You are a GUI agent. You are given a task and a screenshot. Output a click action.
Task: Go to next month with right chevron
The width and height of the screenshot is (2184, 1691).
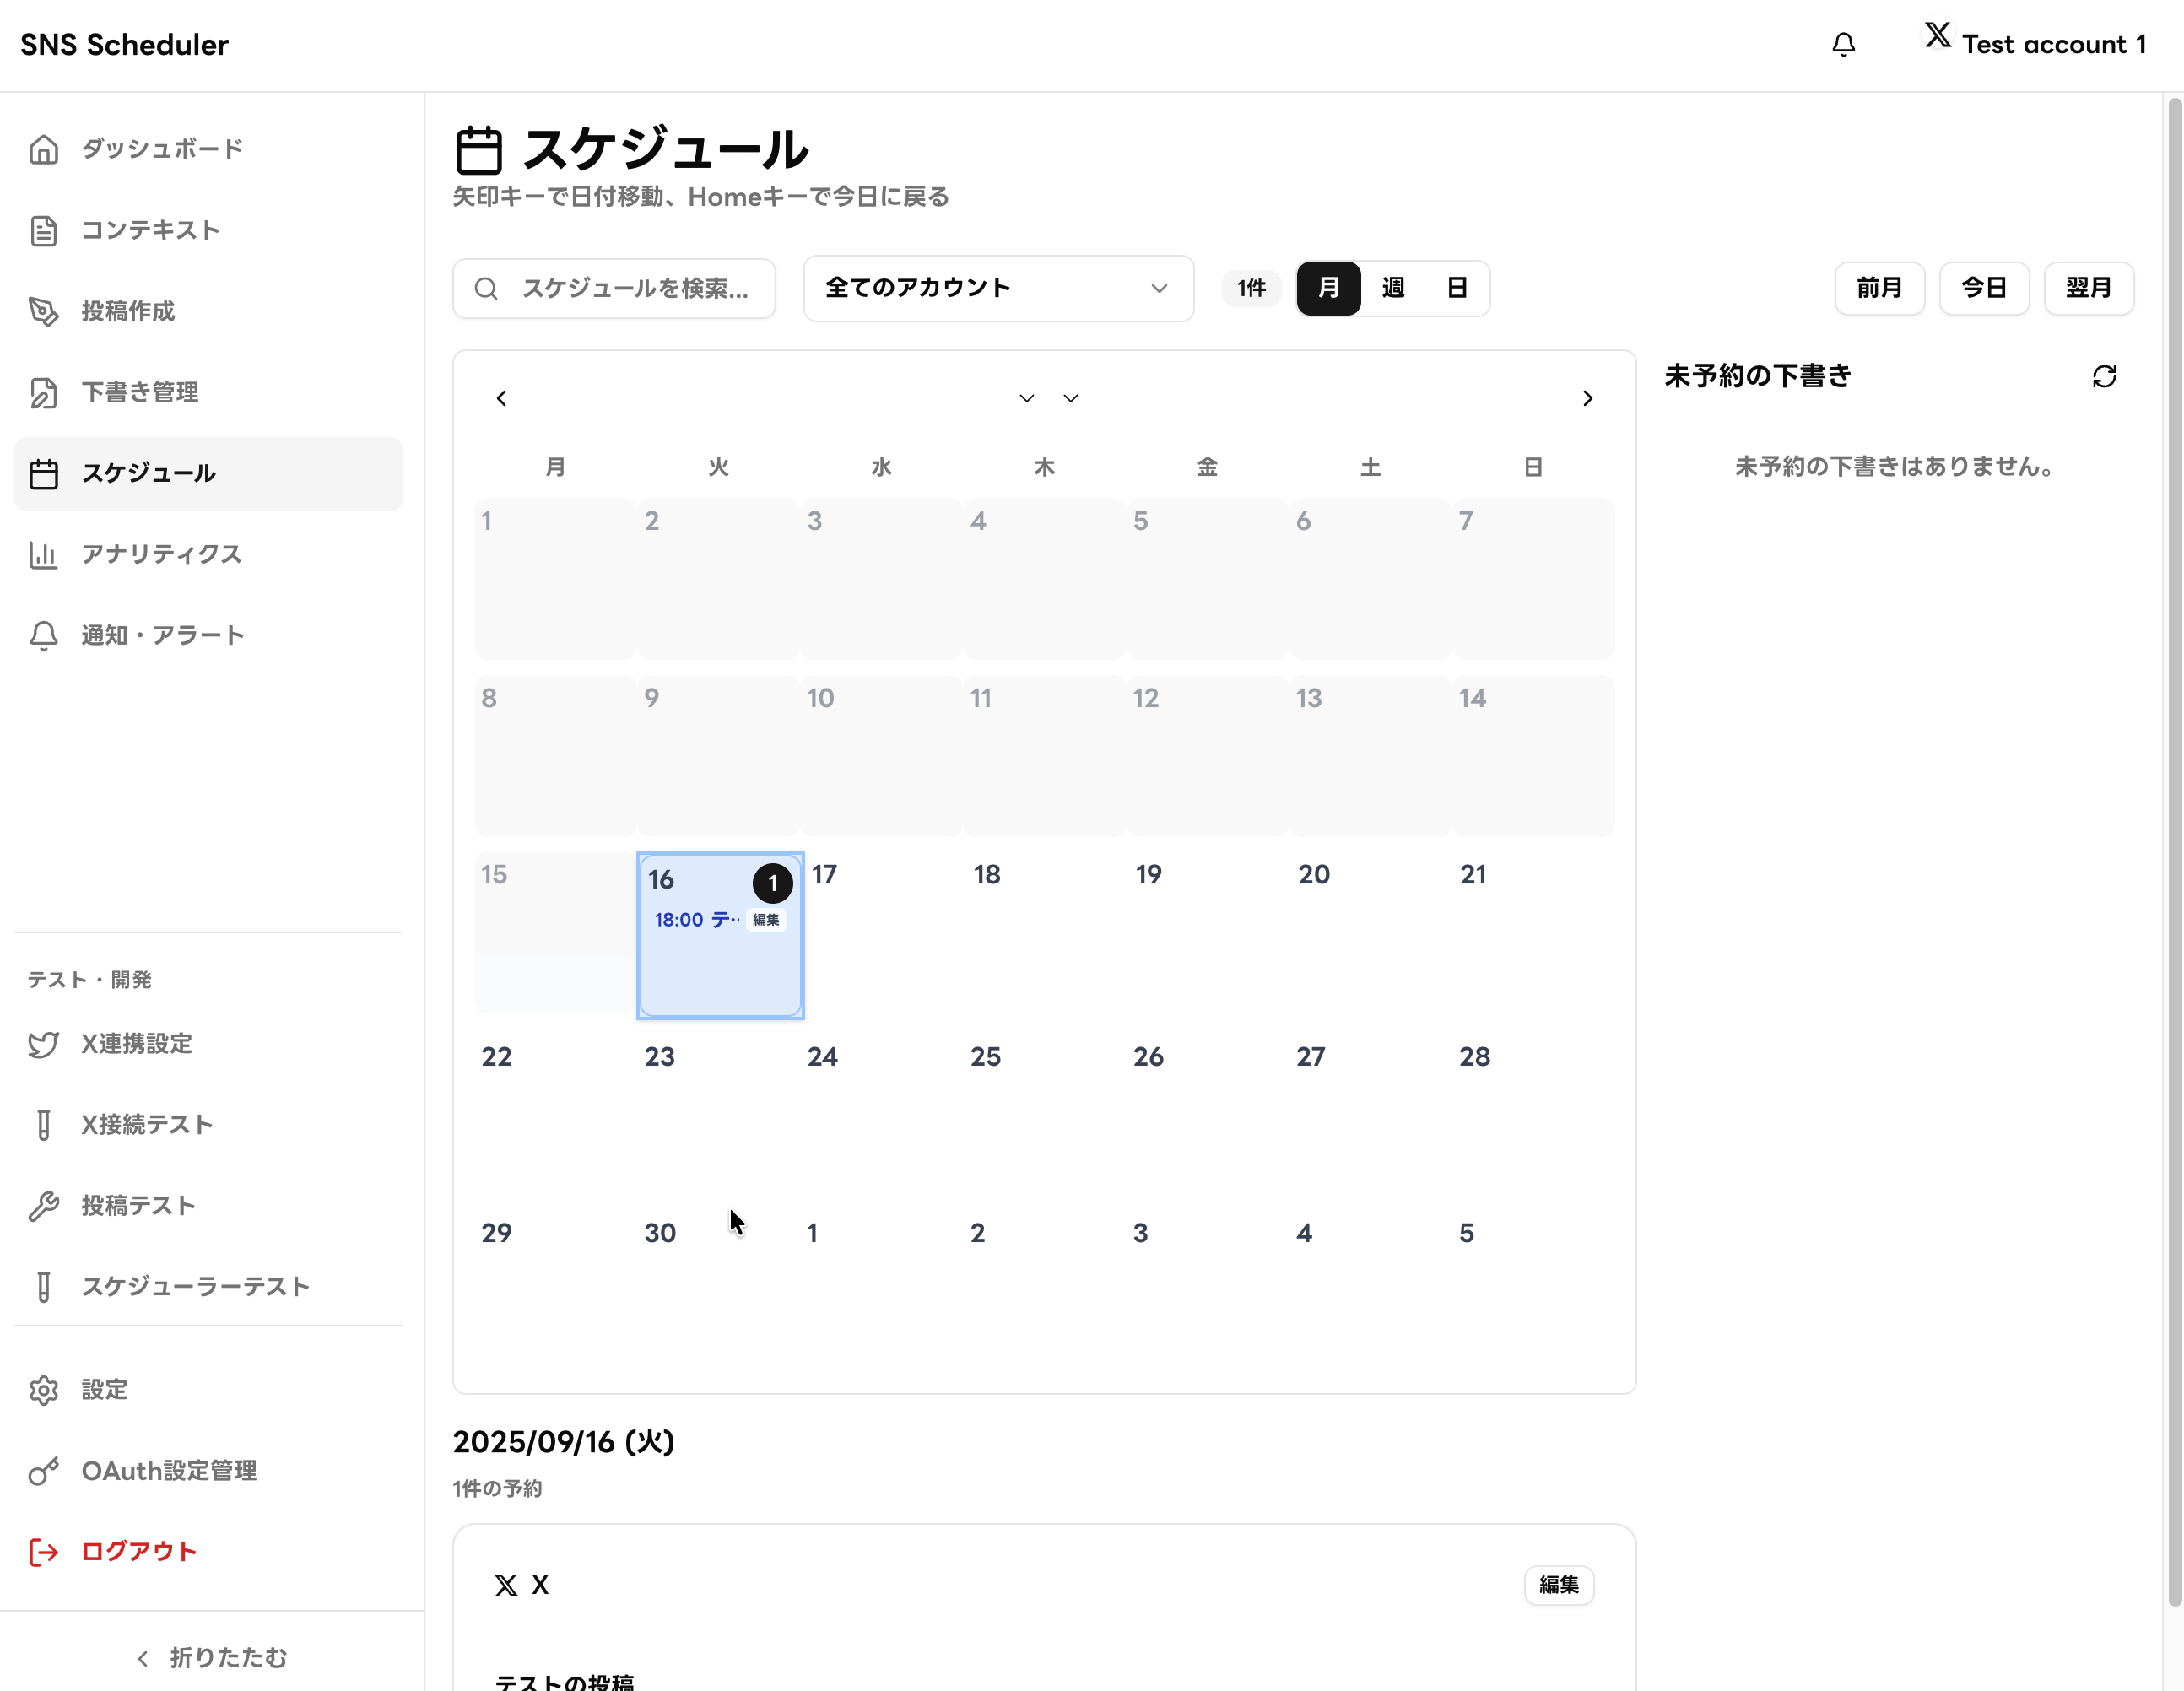point(1587,399)
